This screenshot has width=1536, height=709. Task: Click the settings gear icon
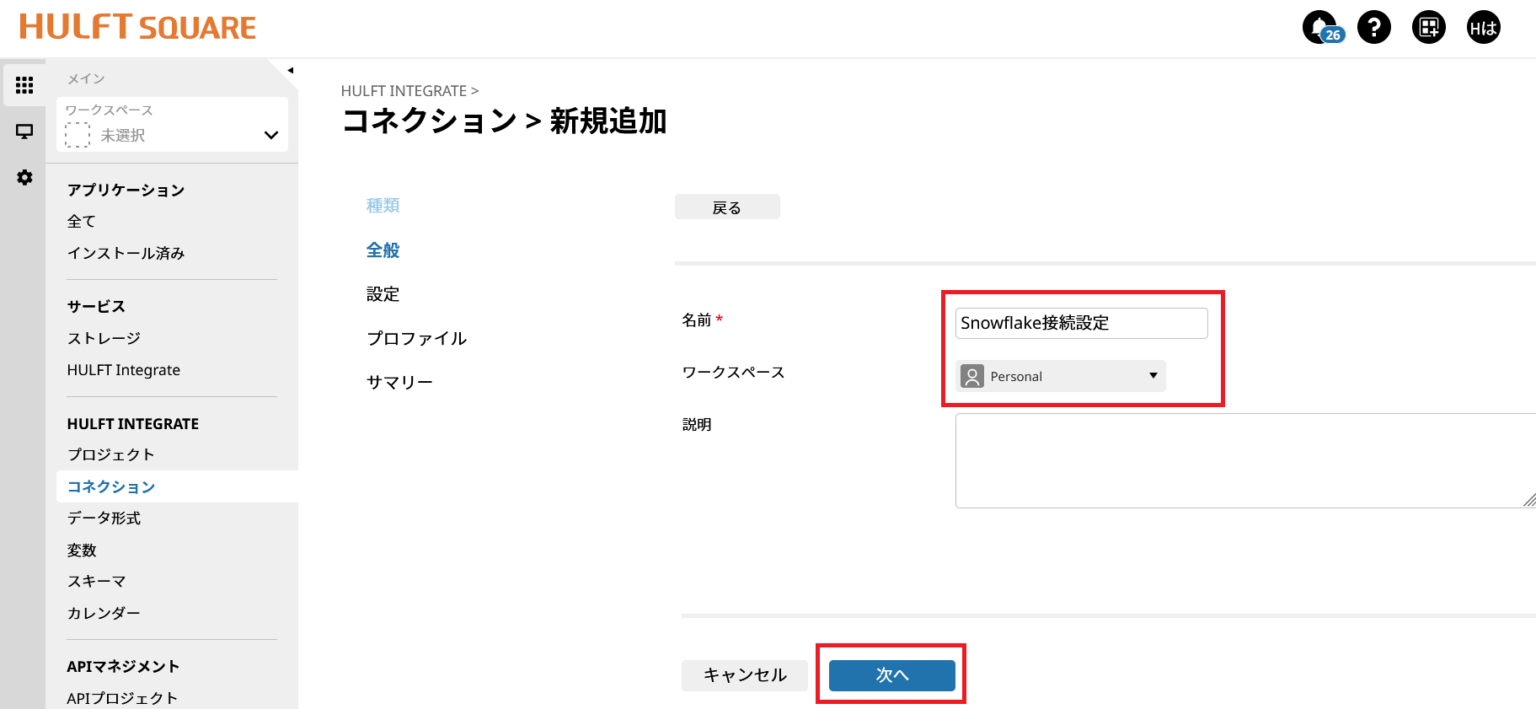pos(24,177)
